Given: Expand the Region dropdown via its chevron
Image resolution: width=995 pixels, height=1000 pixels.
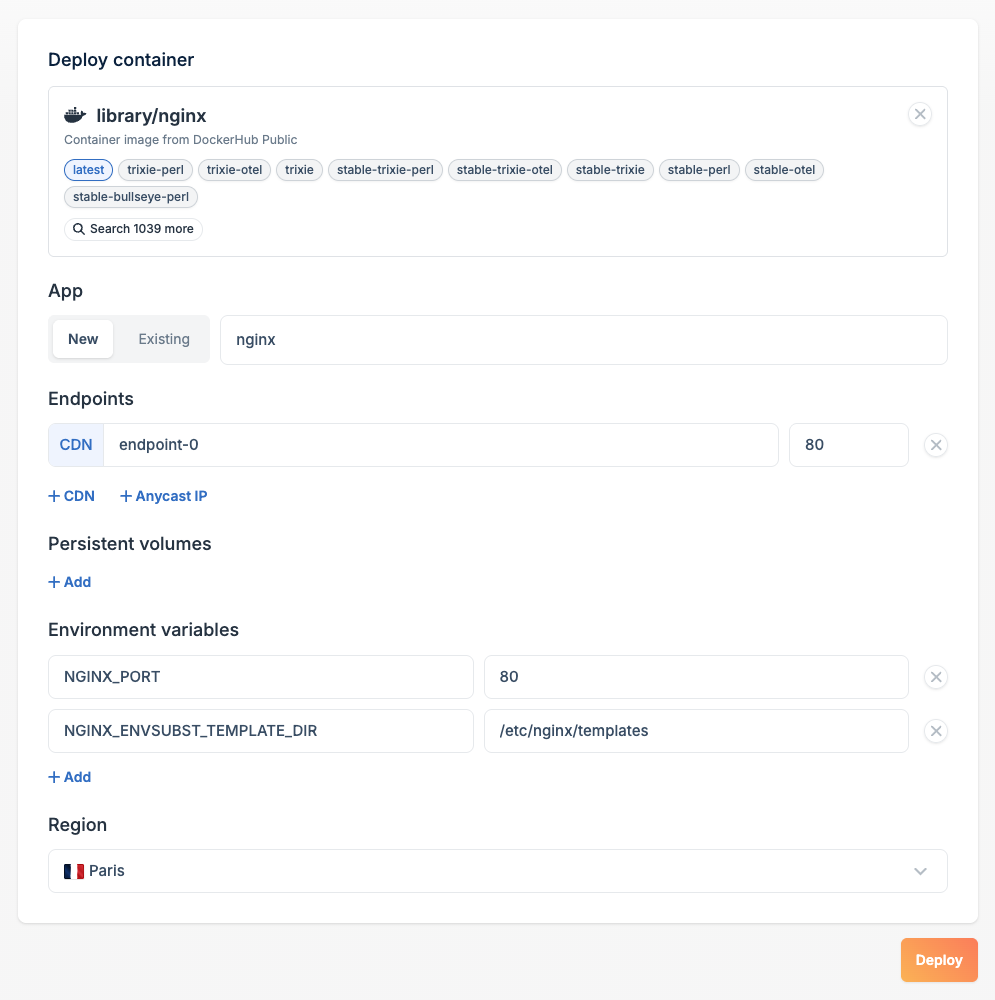Looking at the screenshot, I should [920, 871].
